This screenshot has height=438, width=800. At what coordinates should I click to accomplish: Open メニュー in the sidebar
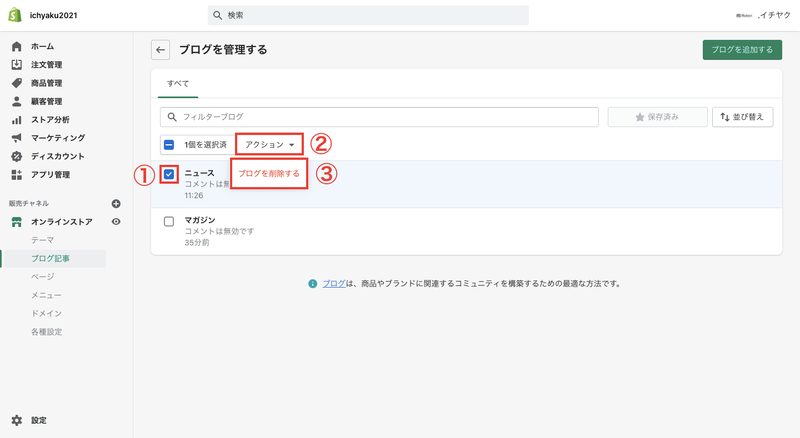point(46,295)
